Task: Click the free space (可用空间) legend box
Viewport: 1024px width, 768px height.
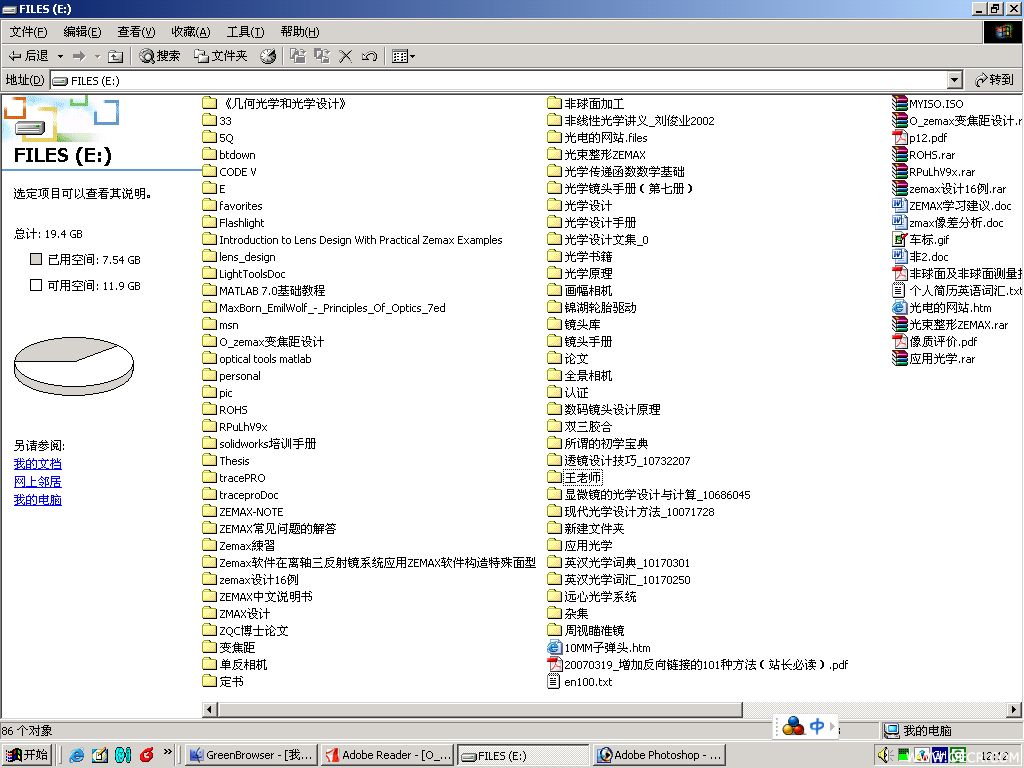Action: point(36,285)
